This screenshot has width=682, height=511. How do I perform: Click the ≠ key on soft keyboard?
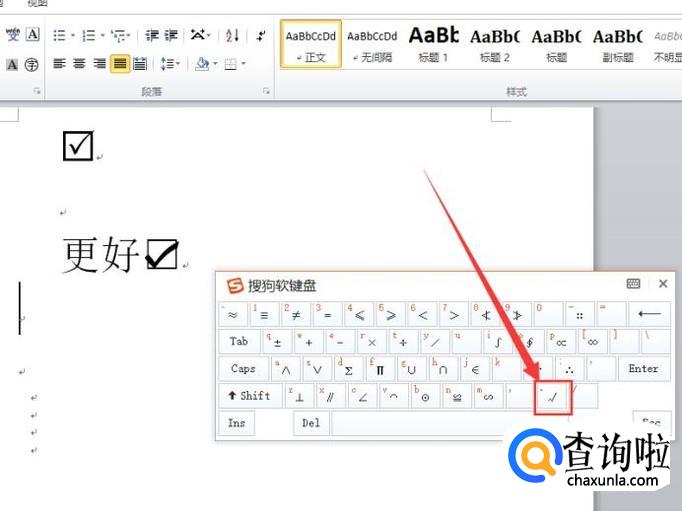point(296,314)
